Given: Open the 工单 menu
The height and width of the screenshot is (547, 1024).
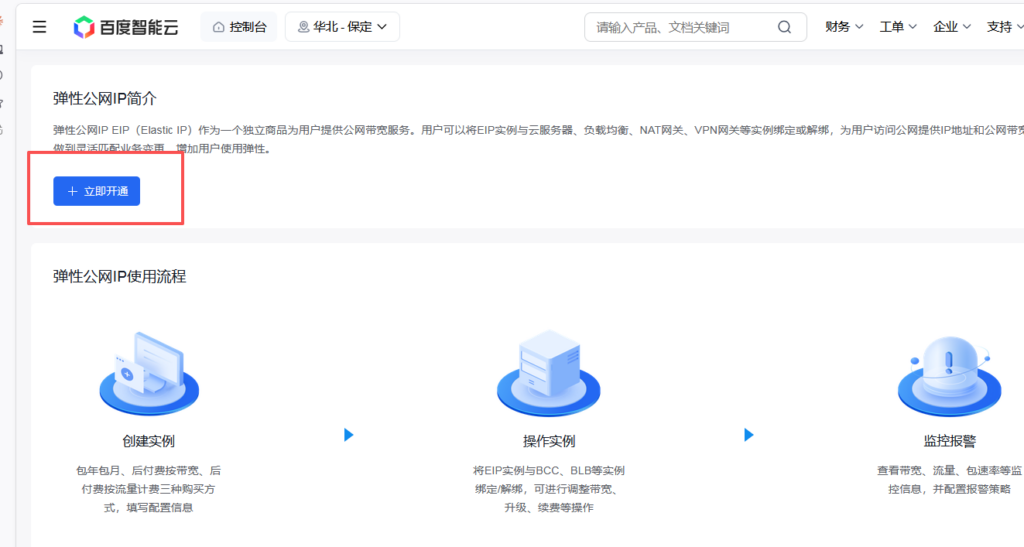Looking at the screenshot, I should [898, 27].
